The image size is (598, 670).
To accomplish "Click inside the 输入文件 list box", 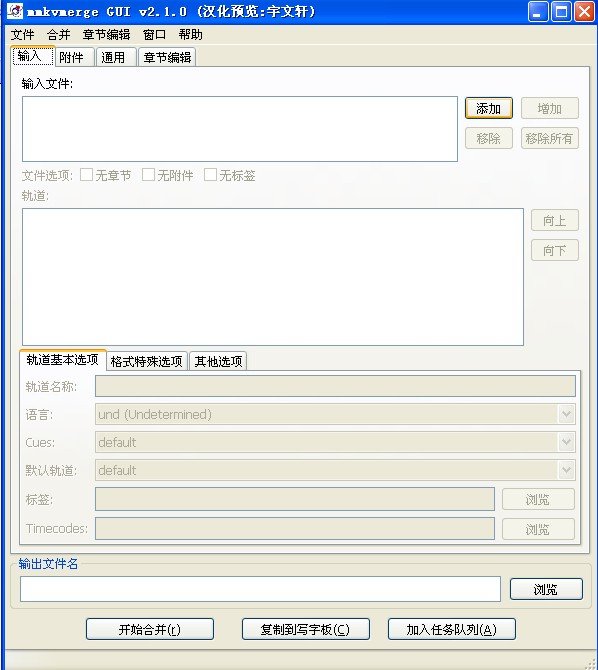I will point(240,129).
